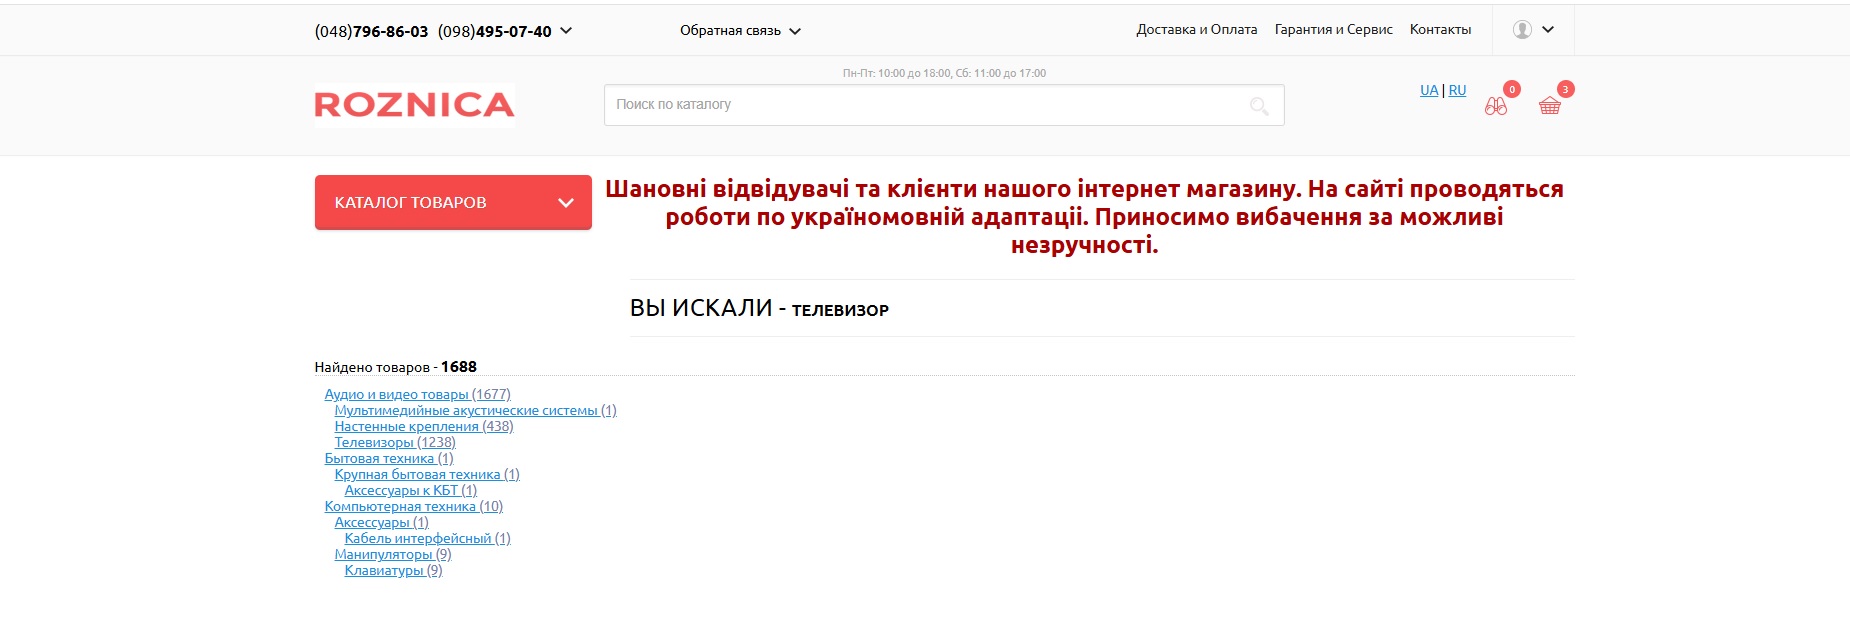Screen dimensions: 1850x637
Task: Select Настенные крепления (438) category
Action: (423, 427)
